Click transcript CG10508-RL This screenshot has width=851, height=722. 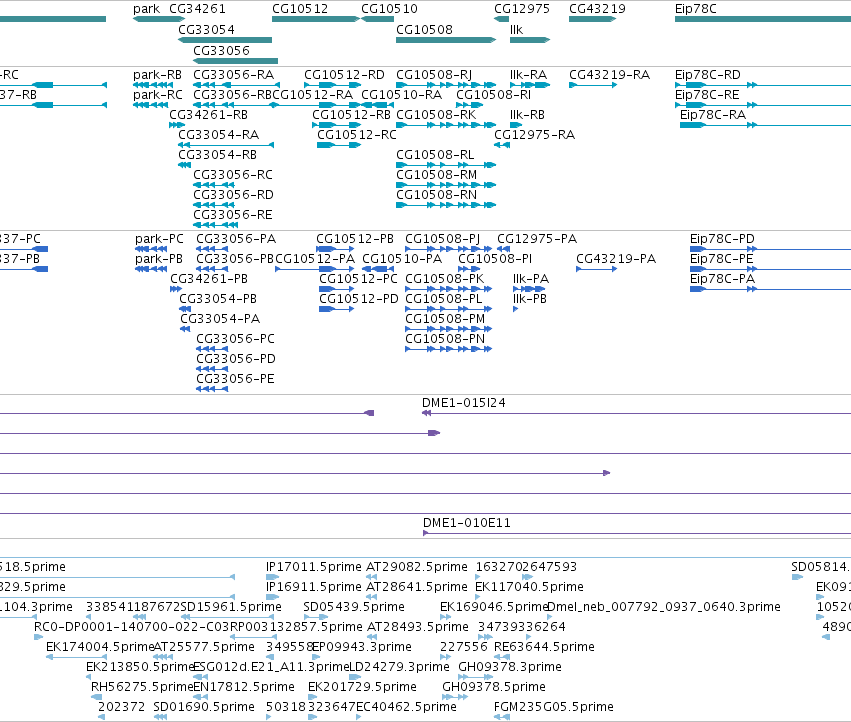tap(435, 155)
